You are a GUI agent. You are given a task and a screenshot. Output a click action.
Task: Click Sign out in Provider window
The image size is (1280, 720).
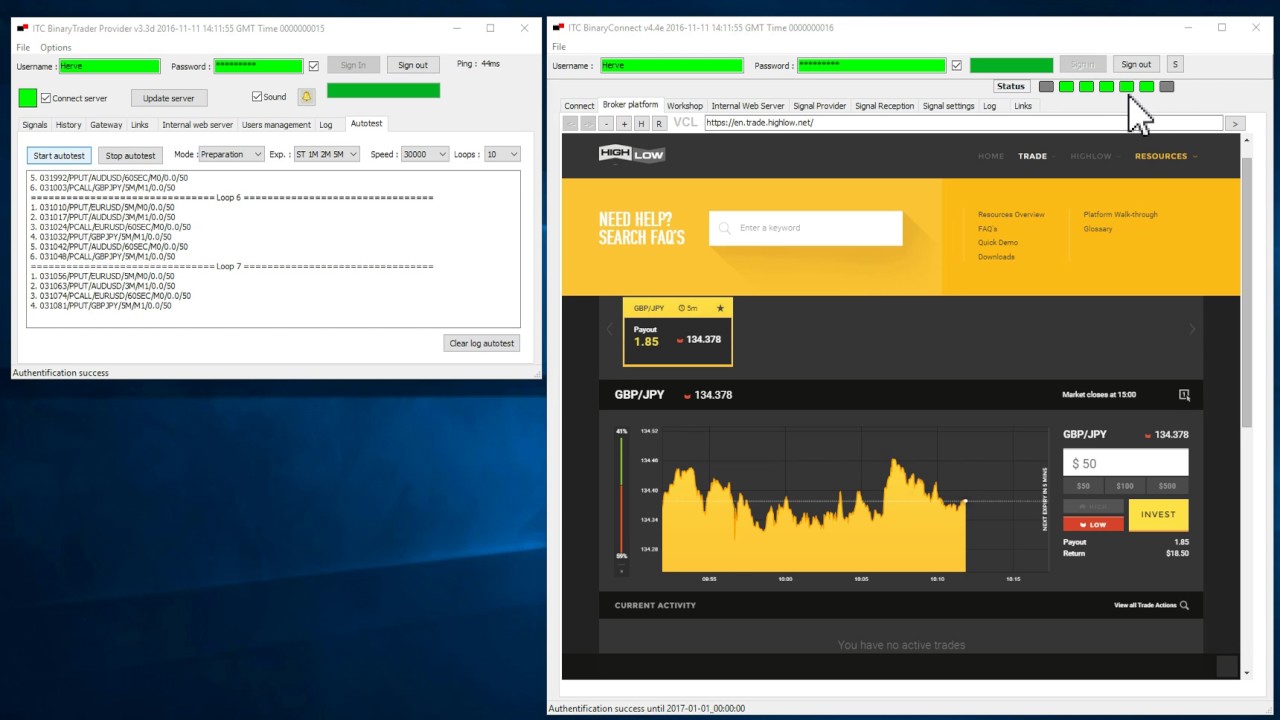(x=413, y=65)
